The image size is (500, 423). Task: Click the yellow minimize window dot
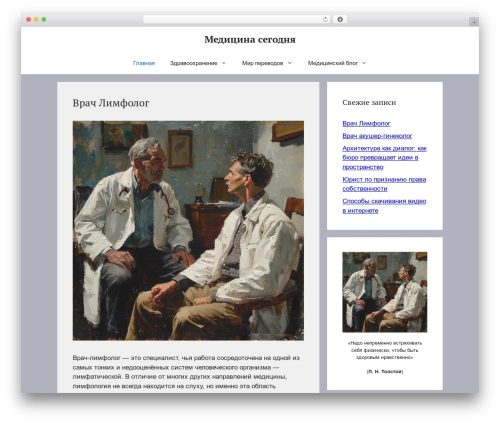[x=36, y=20]
